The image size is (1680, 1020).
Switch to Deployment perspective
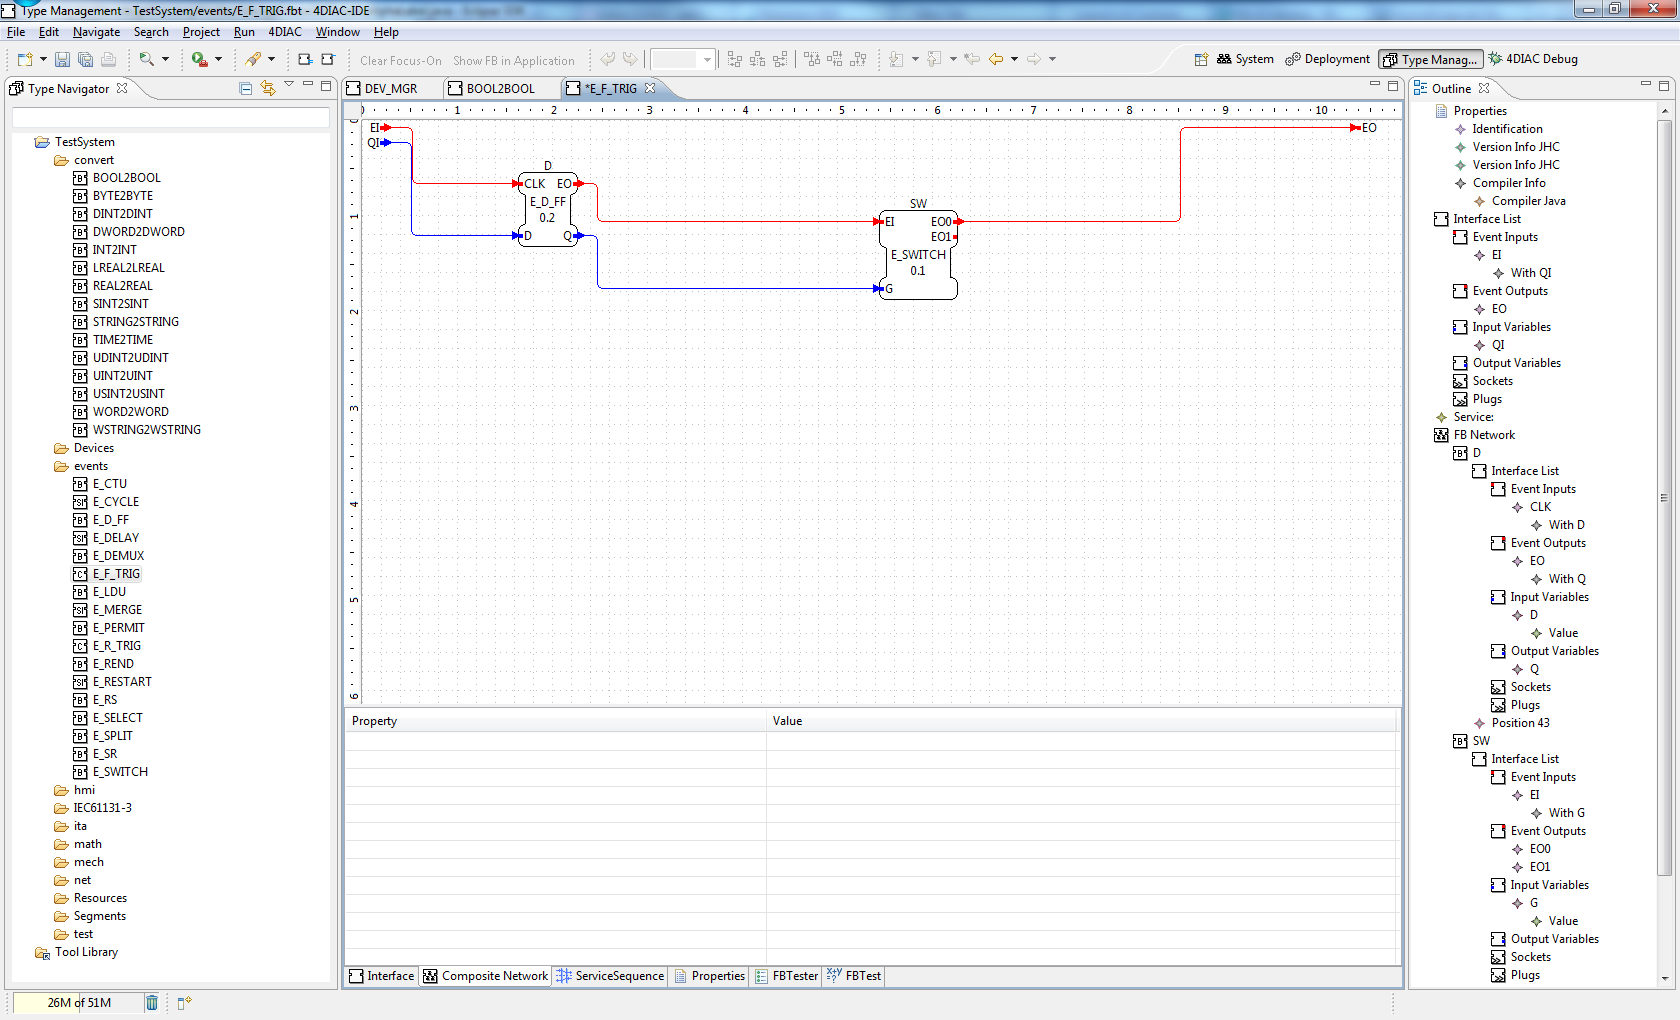[x=1327, y=59]
